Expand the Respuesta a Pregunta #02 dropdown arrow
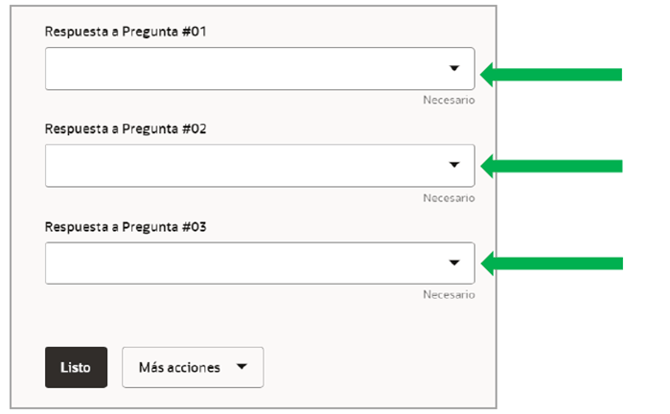The image size is (670, 414). [454, 165]
